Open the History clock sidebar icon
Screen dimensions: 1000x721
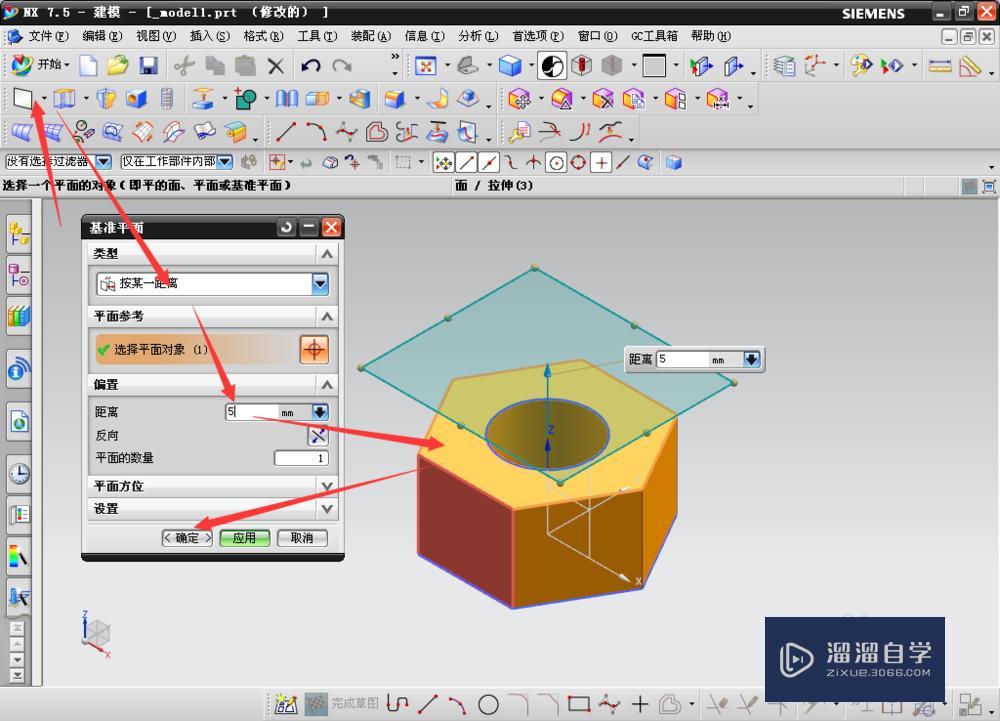tap(19, 473)
